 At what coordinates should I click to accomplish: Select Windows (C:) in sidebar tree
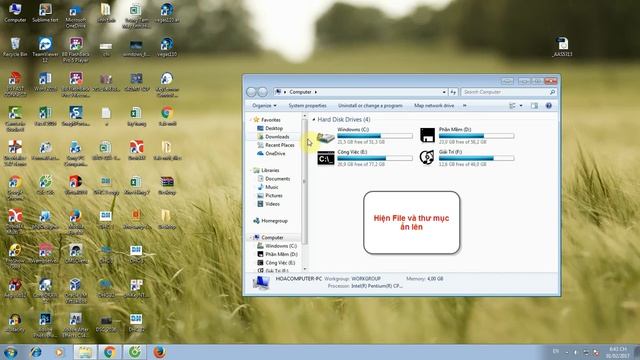[x=277, y=246]
